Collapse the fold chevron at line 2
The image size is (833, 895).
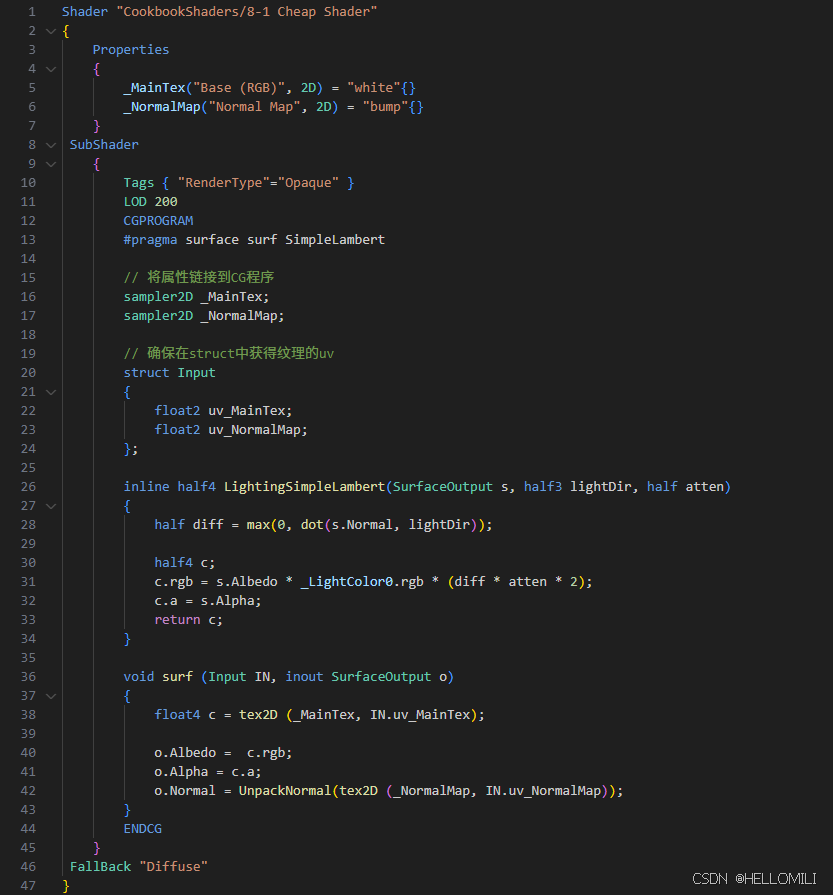51,31
